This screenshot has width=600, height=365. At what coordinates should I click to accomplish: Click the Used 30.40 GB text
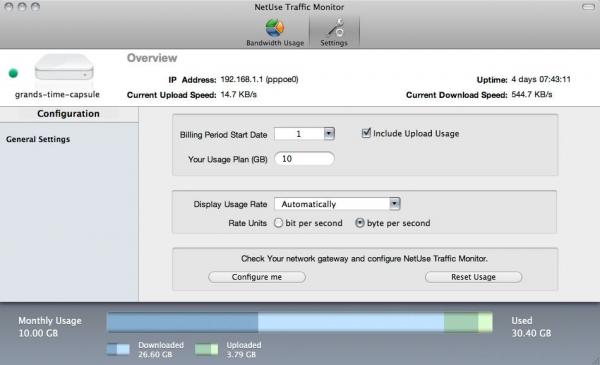tap(531, 327)
